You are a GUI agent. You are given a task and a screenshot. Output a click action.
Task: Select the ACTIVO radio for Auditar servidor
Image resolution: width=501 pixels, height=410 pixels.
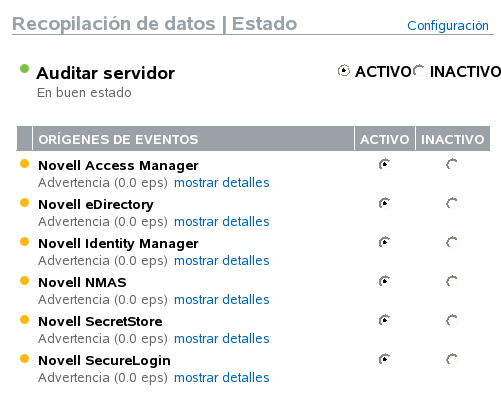344,71
